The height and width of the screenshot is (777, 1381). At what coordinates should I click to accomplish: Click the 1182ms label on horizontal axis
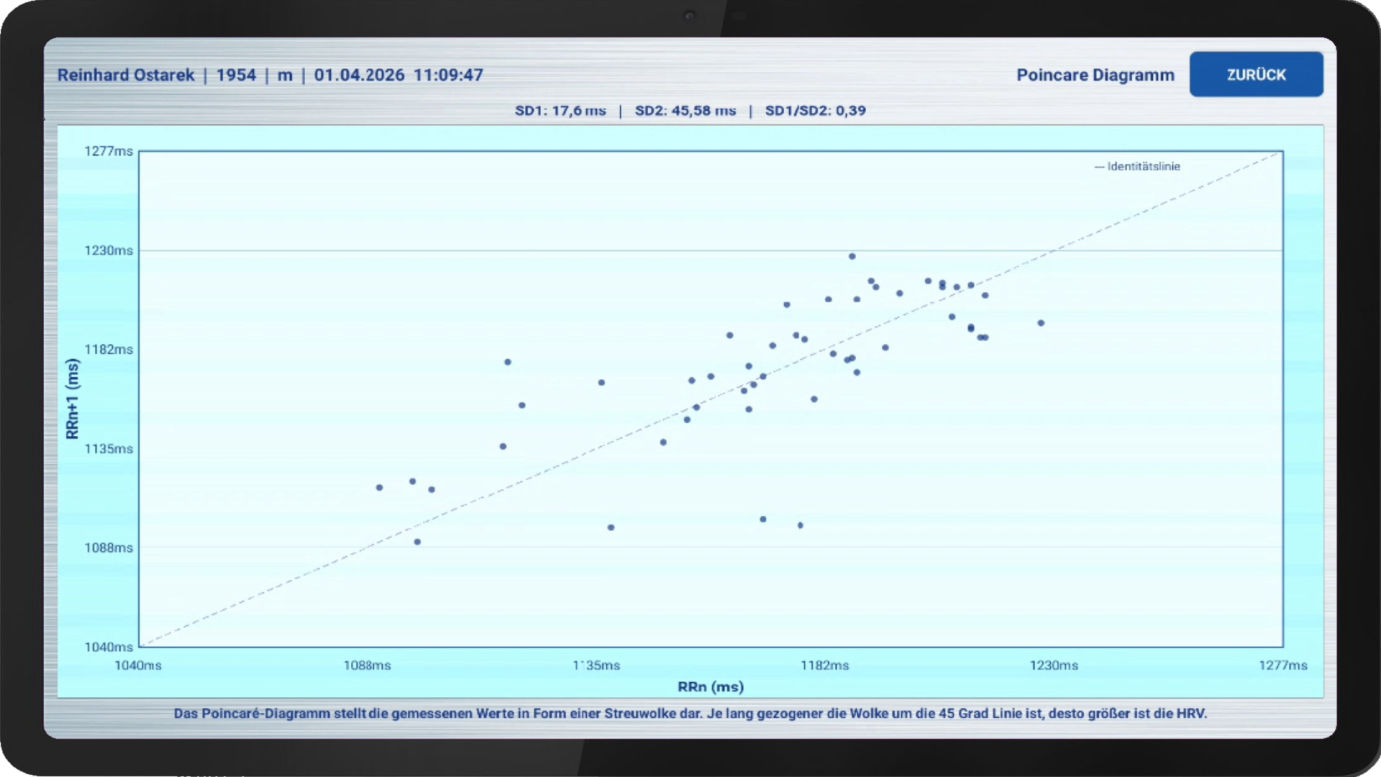pyautogui.click(x=825, y=666)
